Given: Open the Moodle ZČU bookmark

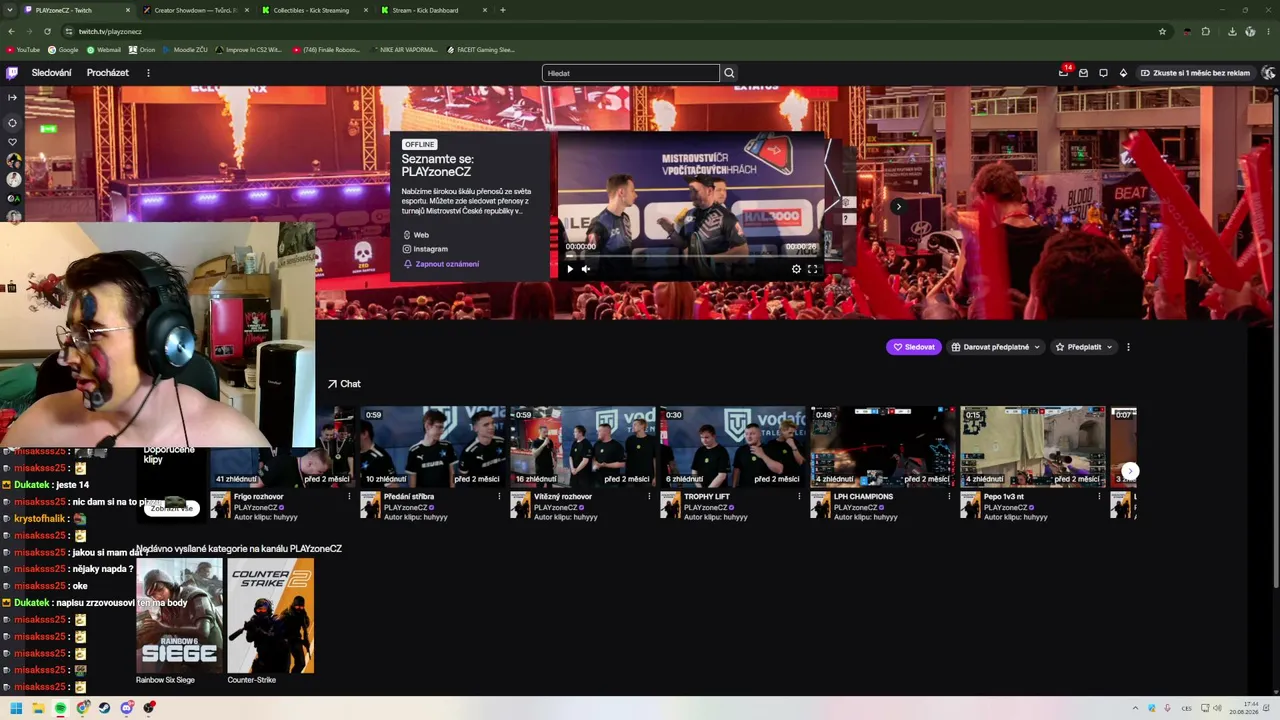Looking at the screenshot, I should 185,50.
